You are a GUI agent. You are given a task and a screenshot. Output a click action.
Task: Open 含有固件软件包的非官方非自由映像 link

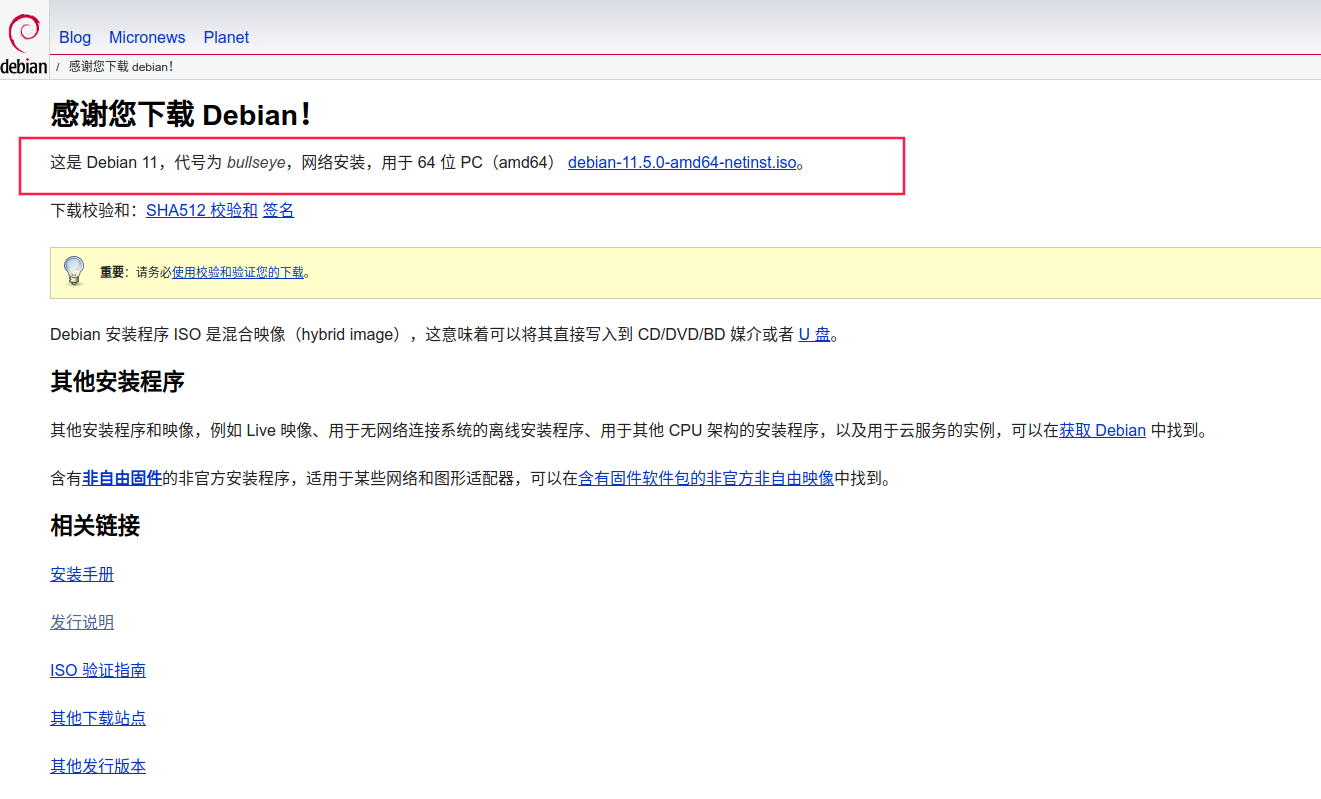[x=706, y=478]
